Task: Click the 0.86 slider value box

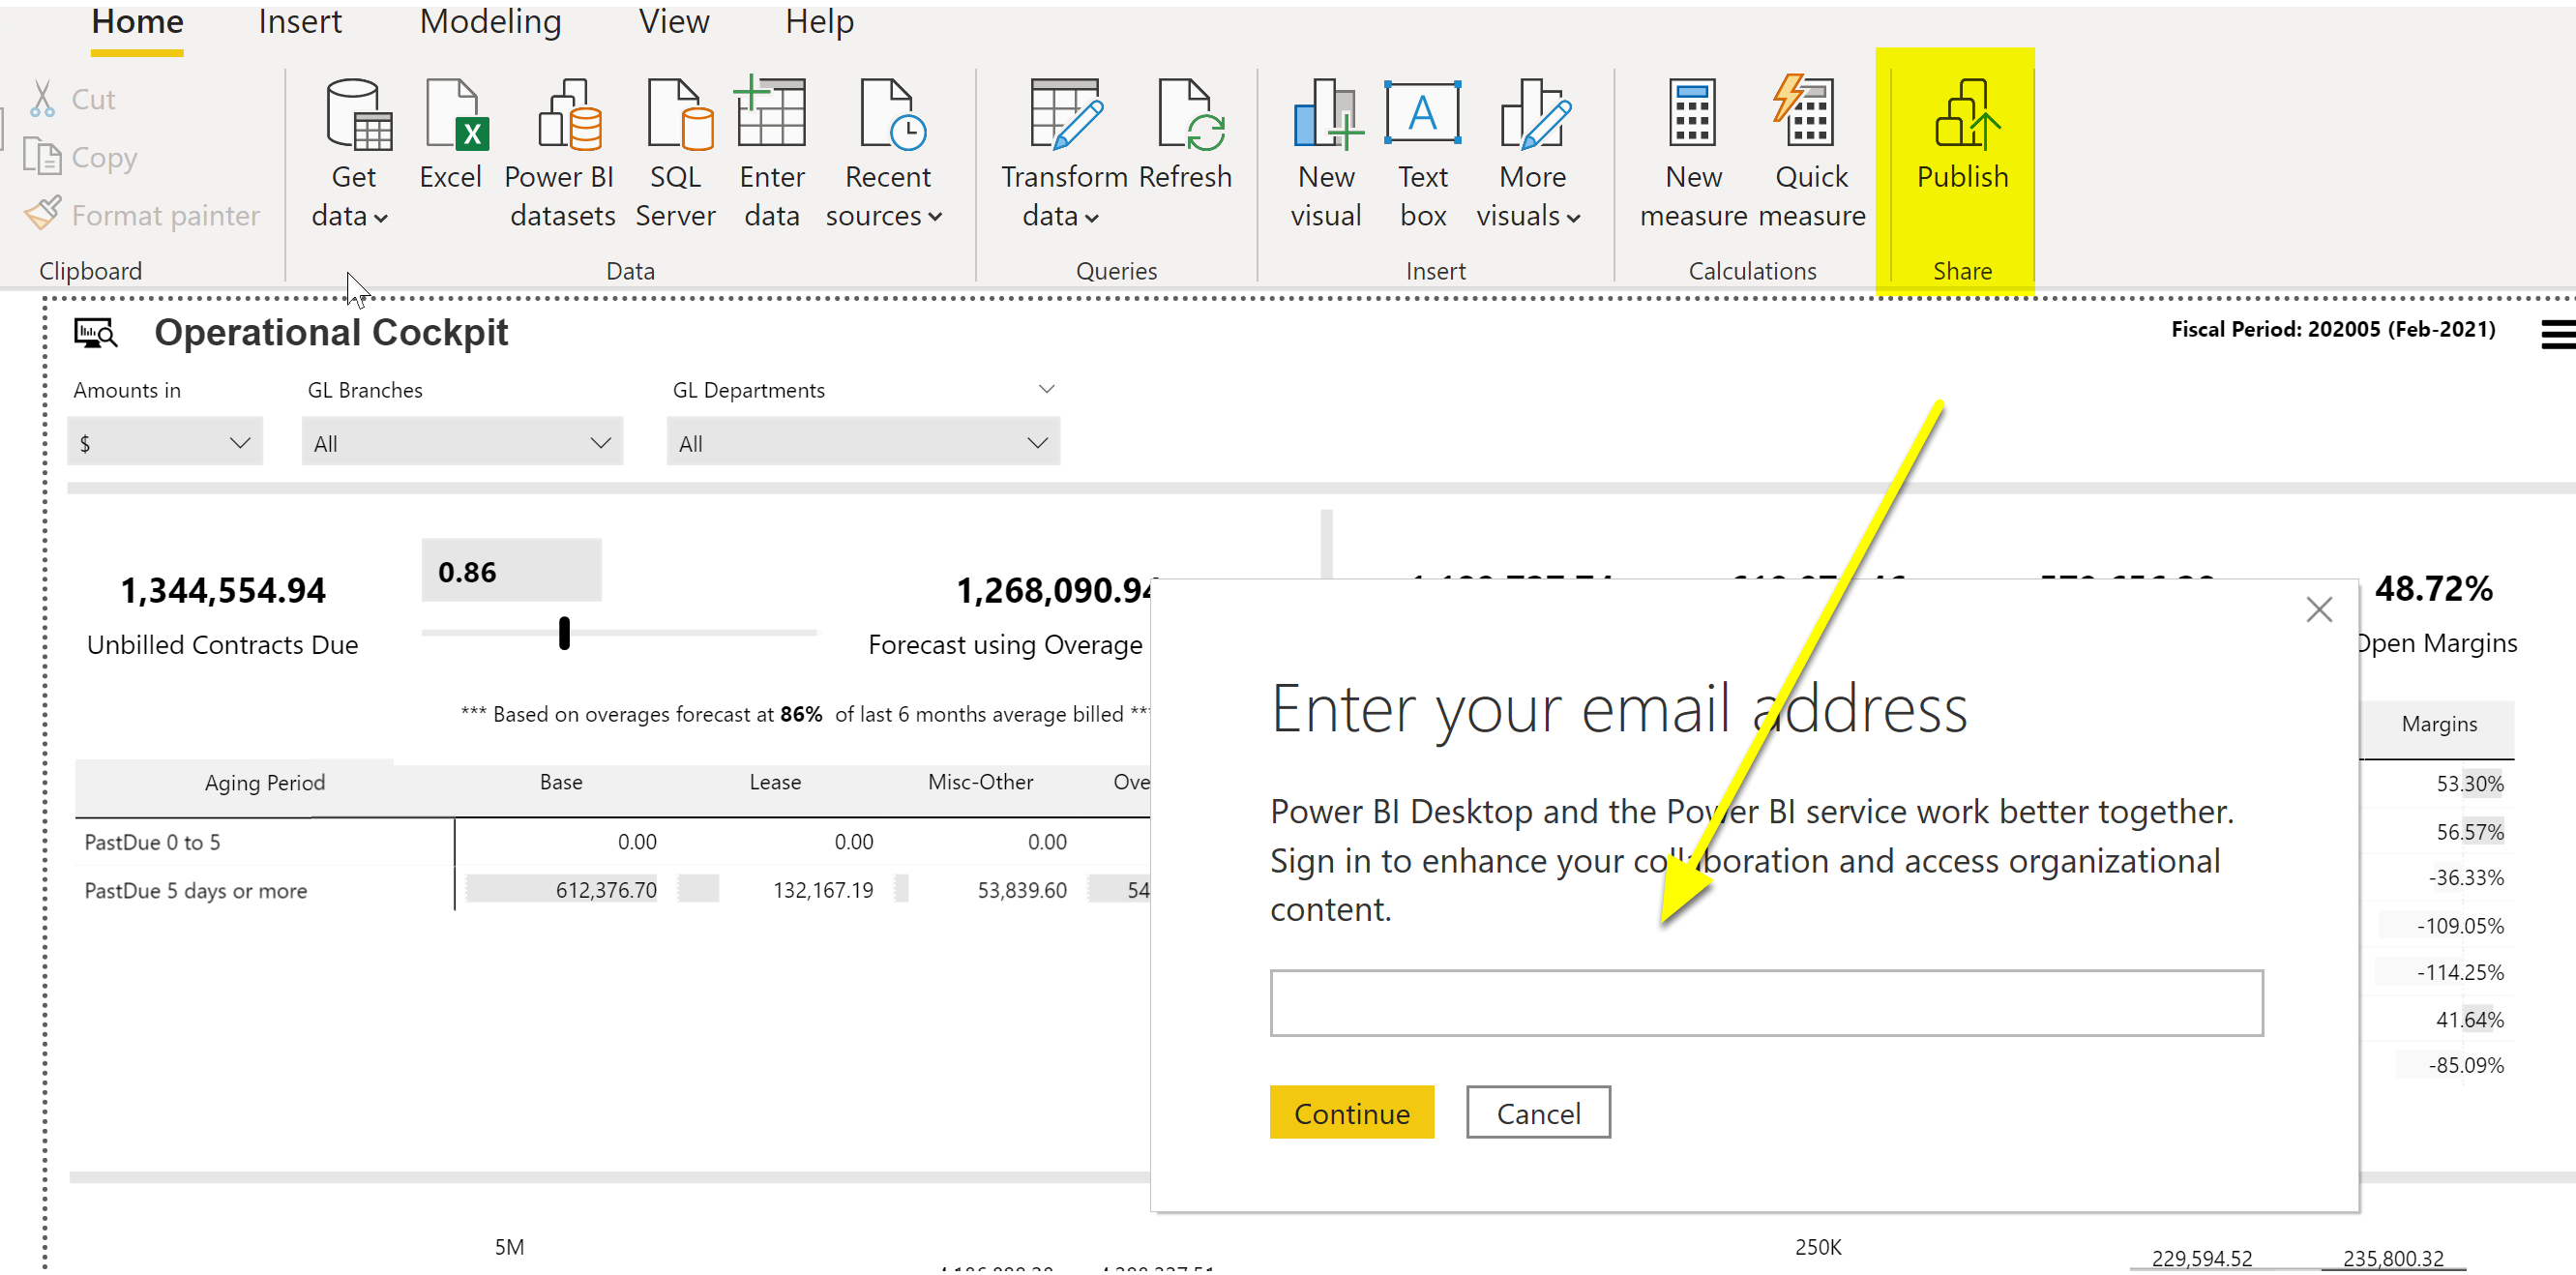Action: (511, 572)
